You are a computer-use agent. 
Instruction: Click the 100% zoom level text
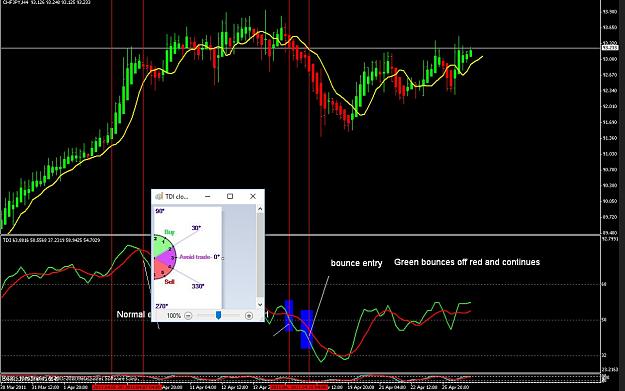(x=174, y=316)
